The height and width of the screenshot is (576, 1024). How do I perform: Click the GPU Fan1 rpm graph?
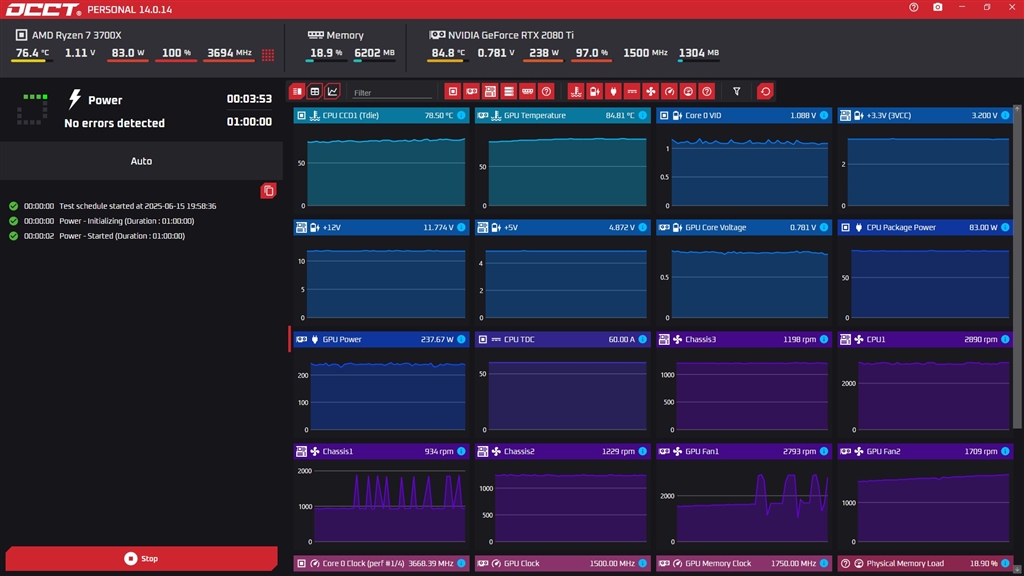(744, 505)
